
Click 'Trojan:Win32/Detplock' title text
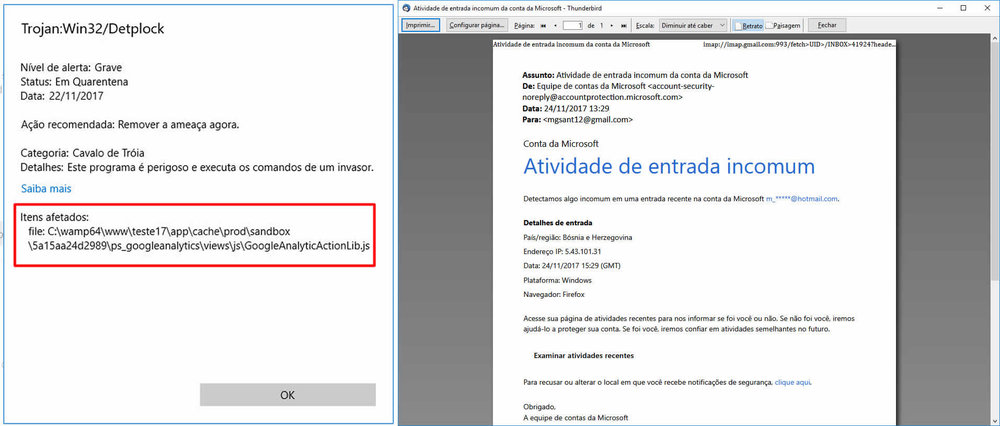93,28
